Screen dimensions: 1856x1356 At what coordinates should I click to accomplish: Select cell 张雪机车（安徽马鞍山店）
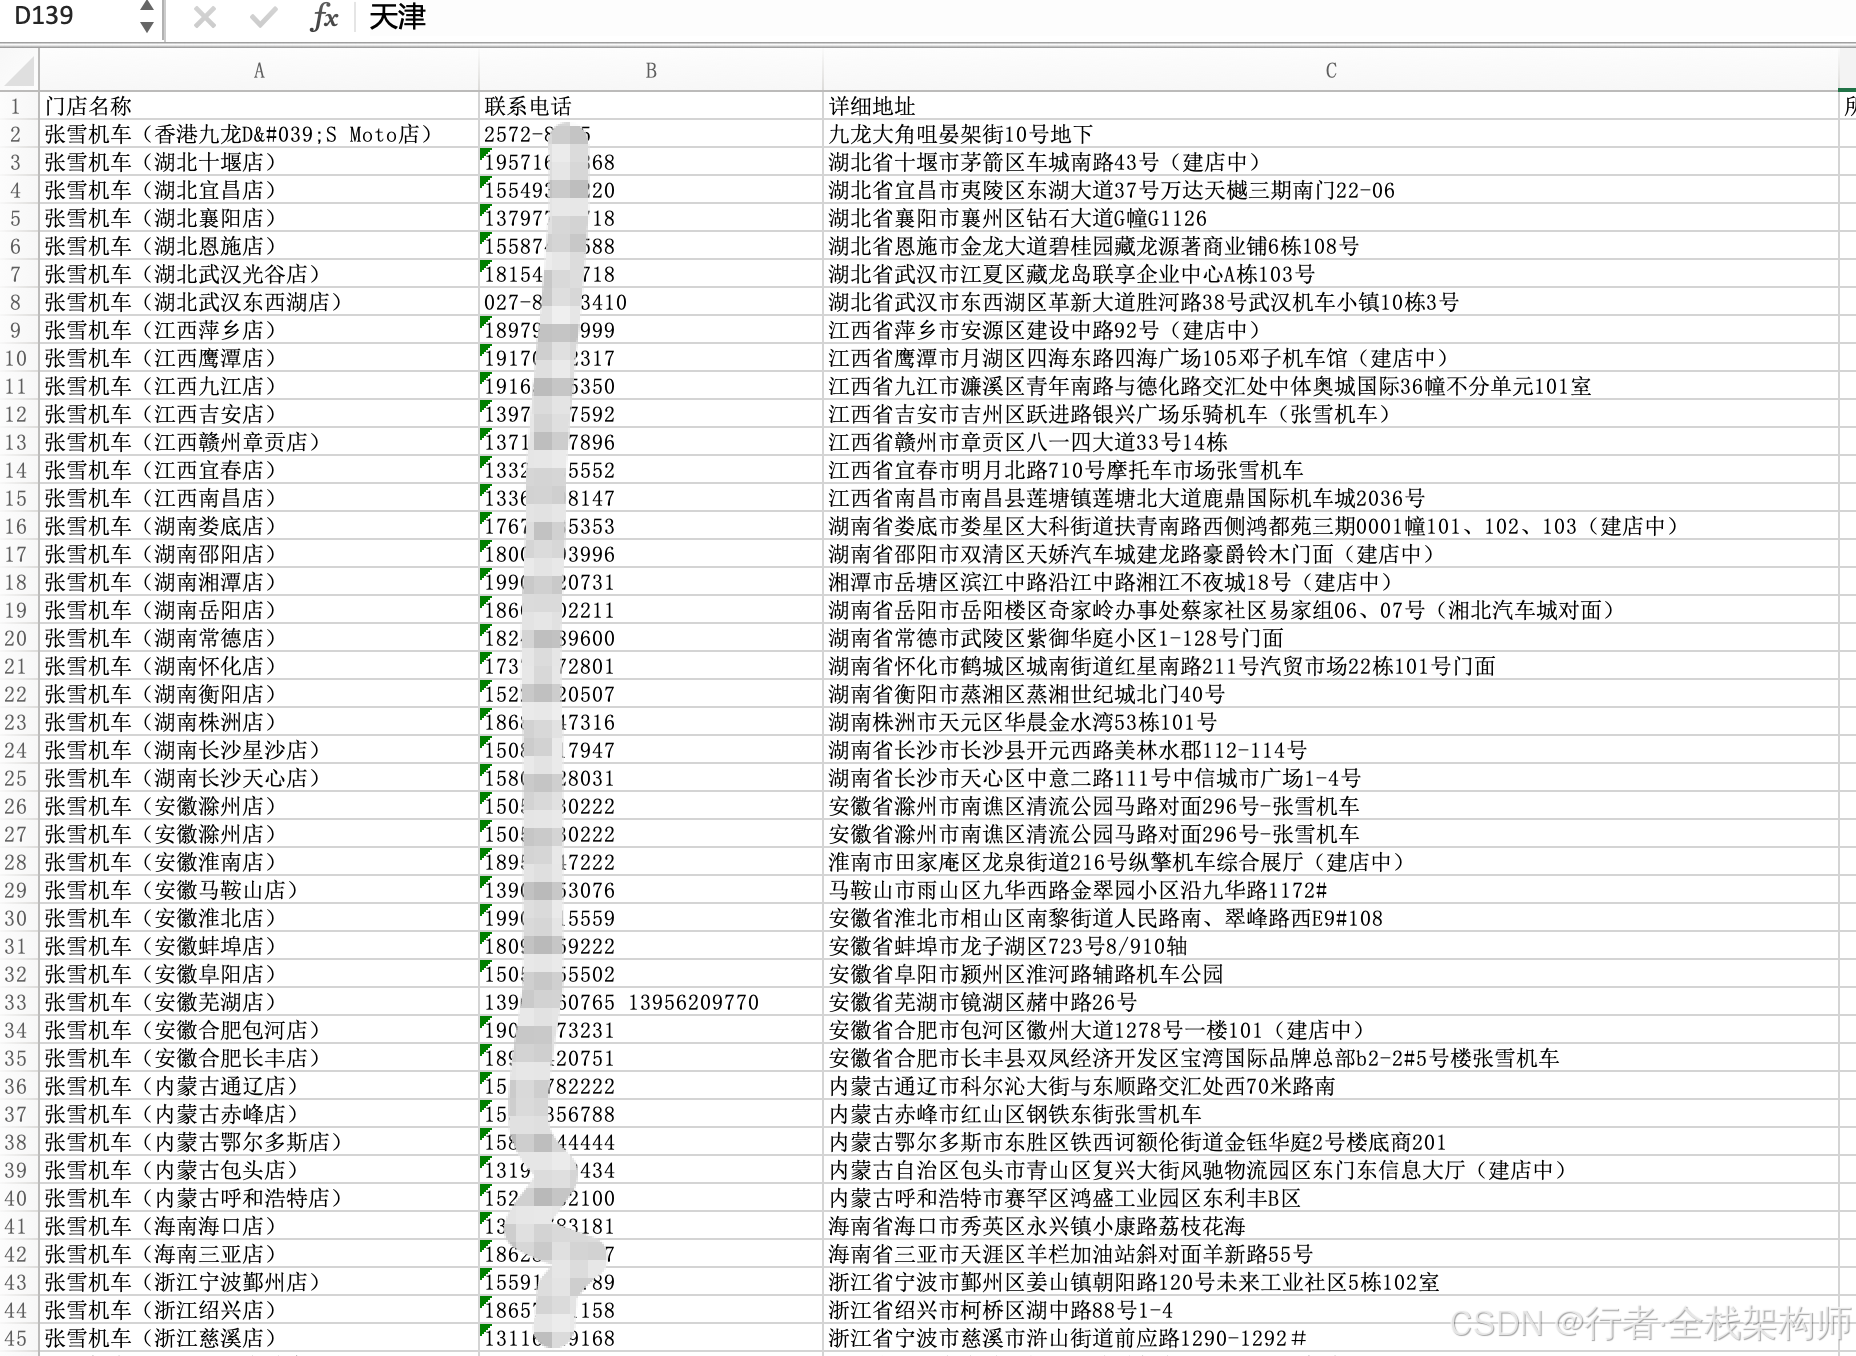point(259,890)
